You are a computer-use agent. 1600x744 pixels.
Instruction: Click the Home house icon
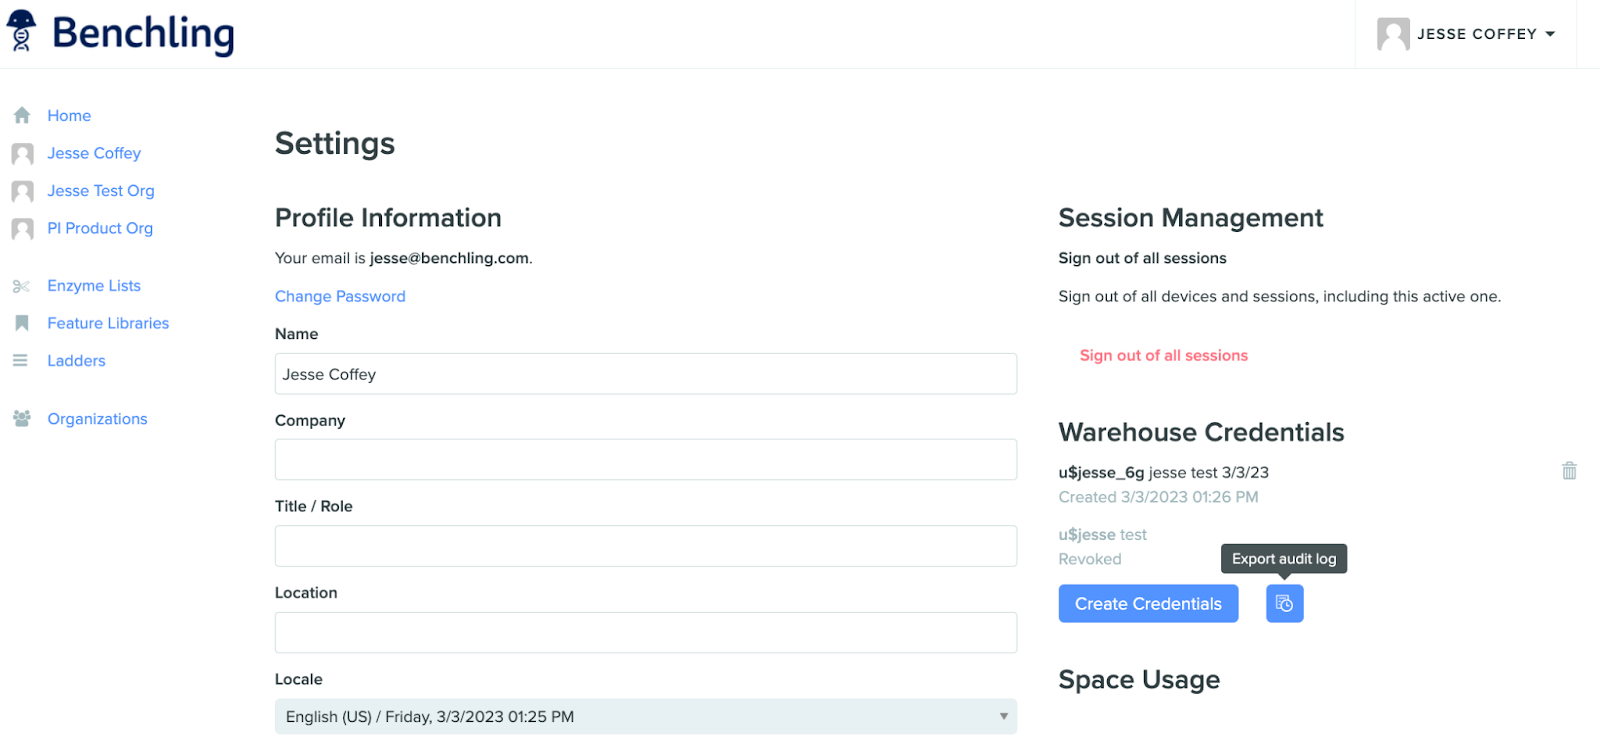point(22,116)
